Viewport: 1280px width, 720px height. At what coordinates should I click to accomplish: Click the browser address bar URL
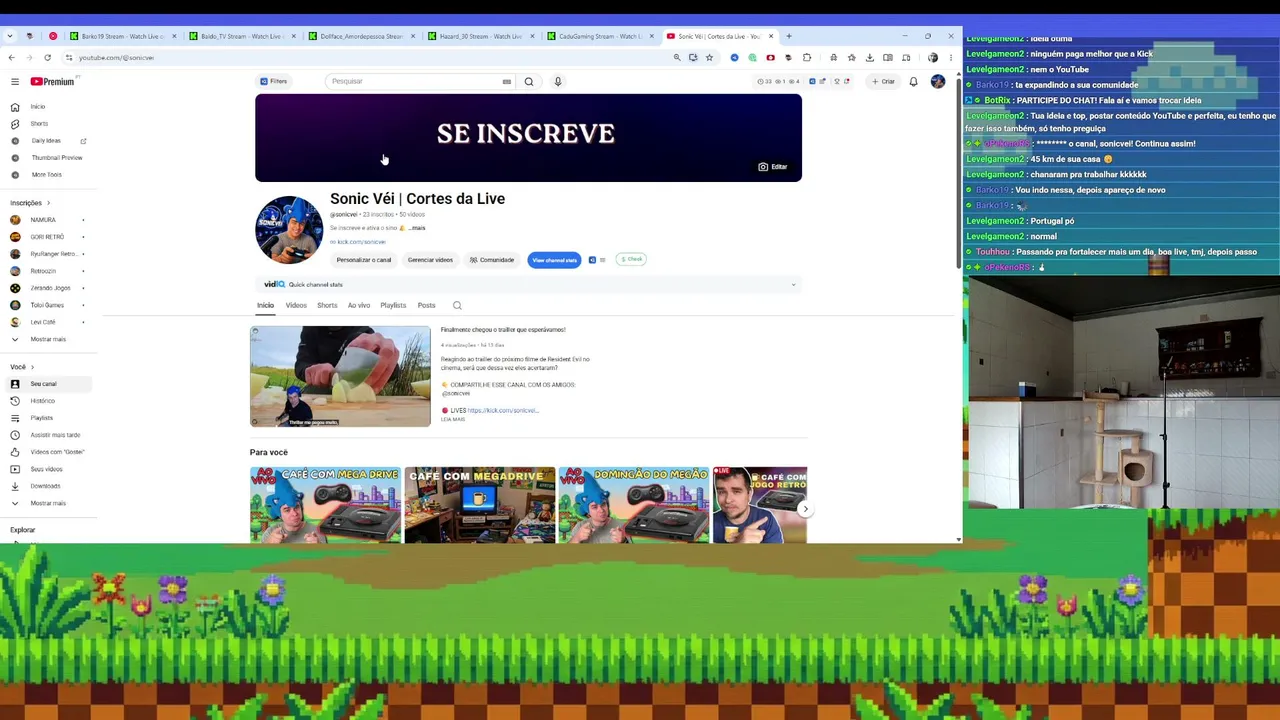tap(117, 58)
